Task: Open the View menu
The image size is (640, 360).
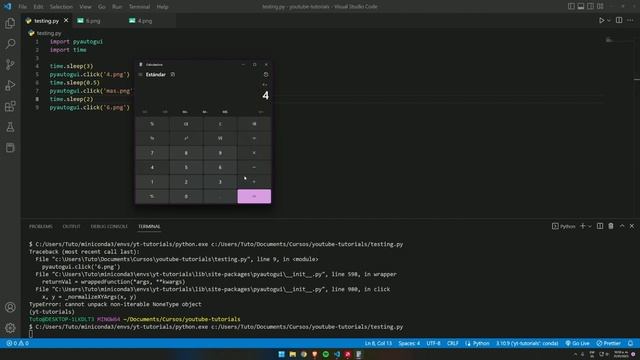Action: (x=85, y=7)
